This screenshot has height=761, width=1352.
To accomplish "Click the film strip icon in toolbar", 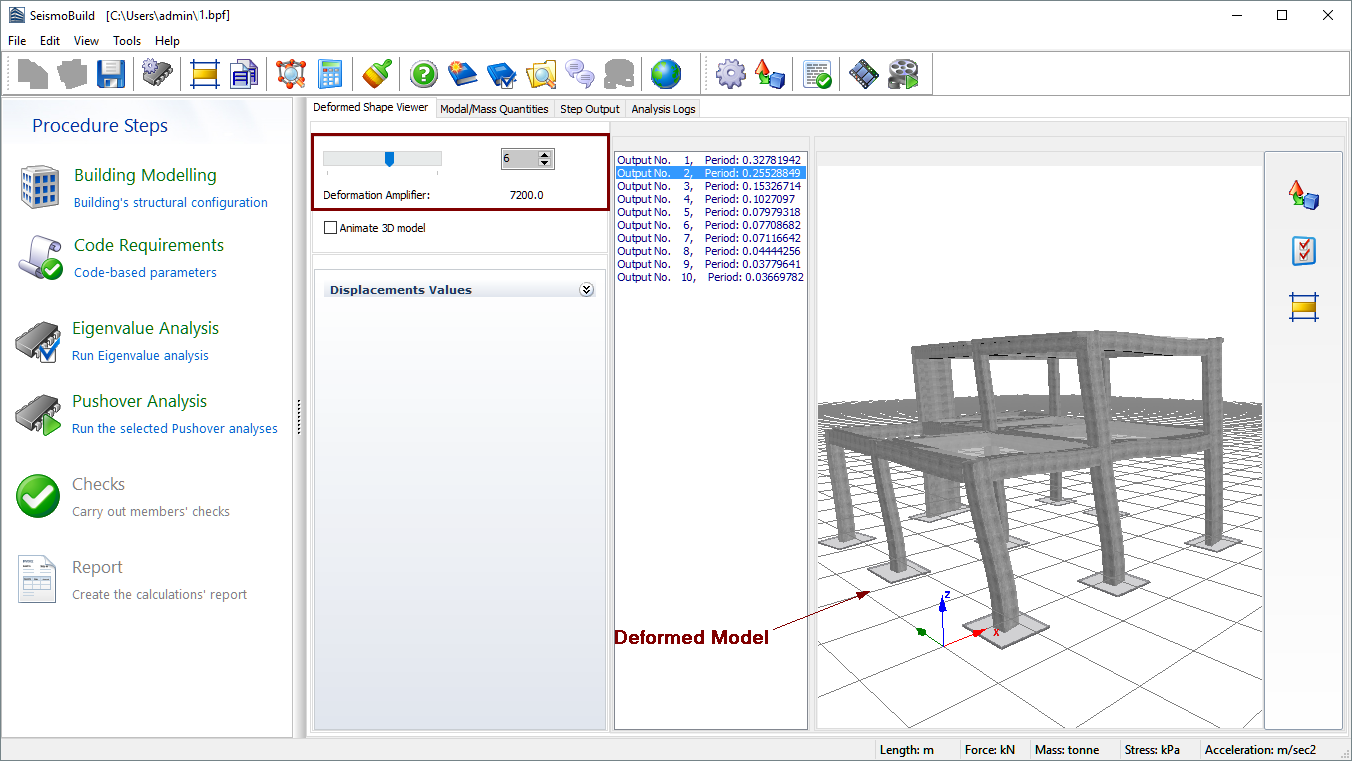I will (863, 74).
